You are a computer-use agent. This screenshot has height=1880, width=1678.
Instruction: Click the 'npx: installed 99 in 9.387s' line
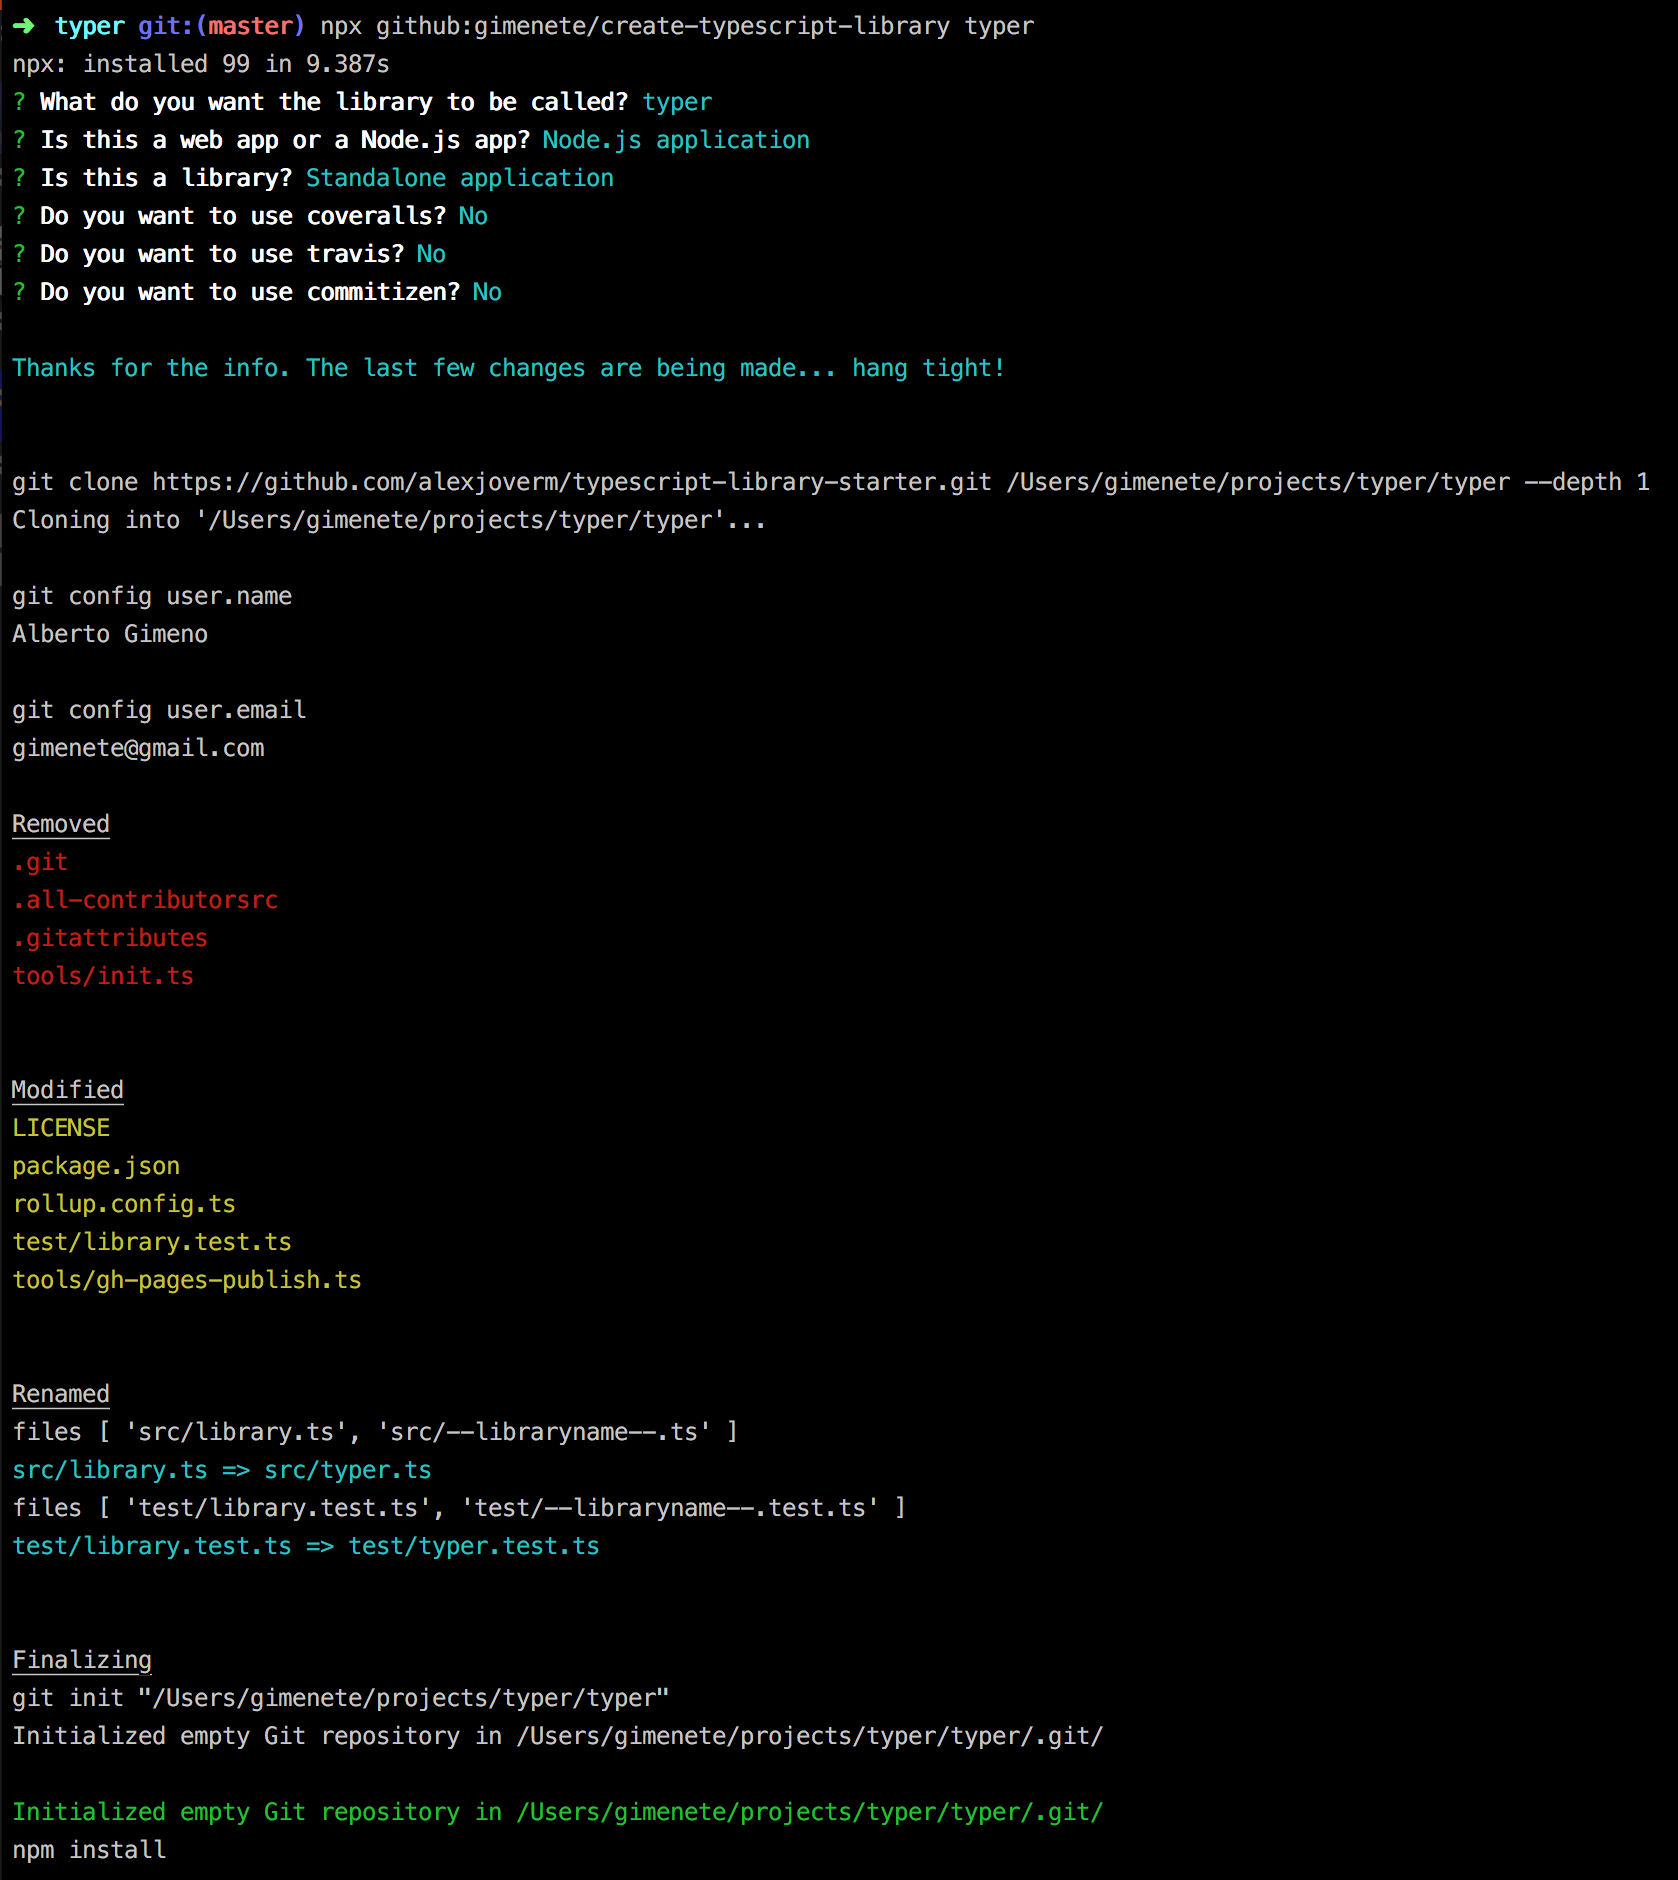[201, 64]
